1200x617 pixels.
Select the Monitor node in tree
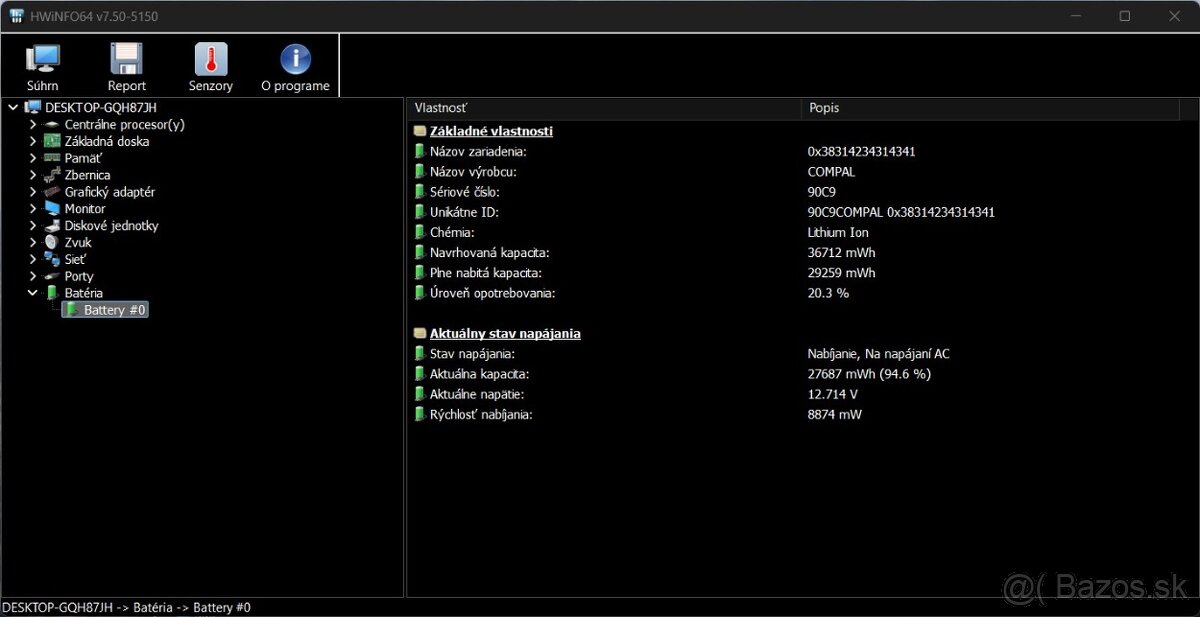click(84, 209)
